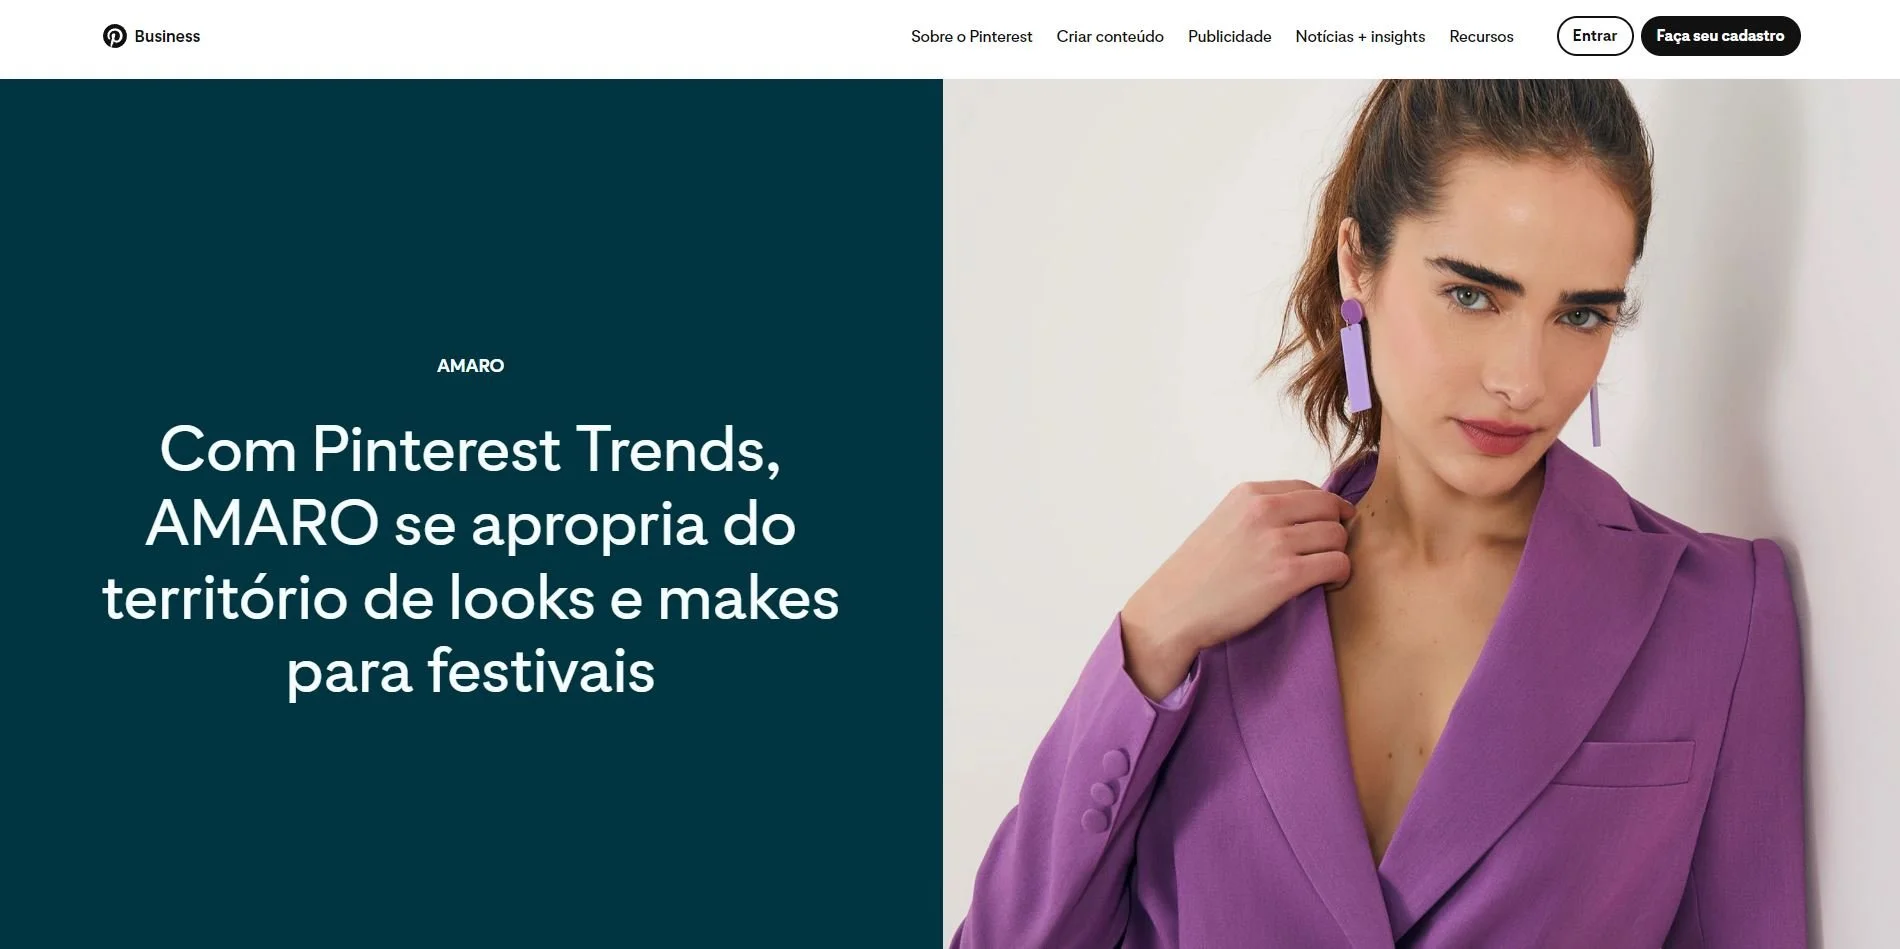Image resolution: width=1900 pixels, height=949 pixels.
Task: Expand the Criar conteúdo menu
Action: point(1110,36)
